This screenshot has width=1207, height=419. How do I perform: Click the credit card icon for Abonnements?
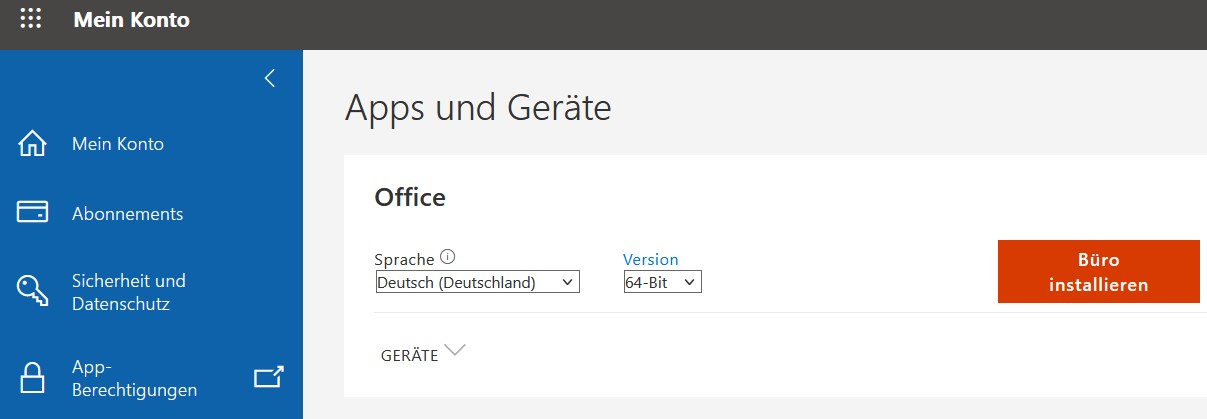coord(33,213)
